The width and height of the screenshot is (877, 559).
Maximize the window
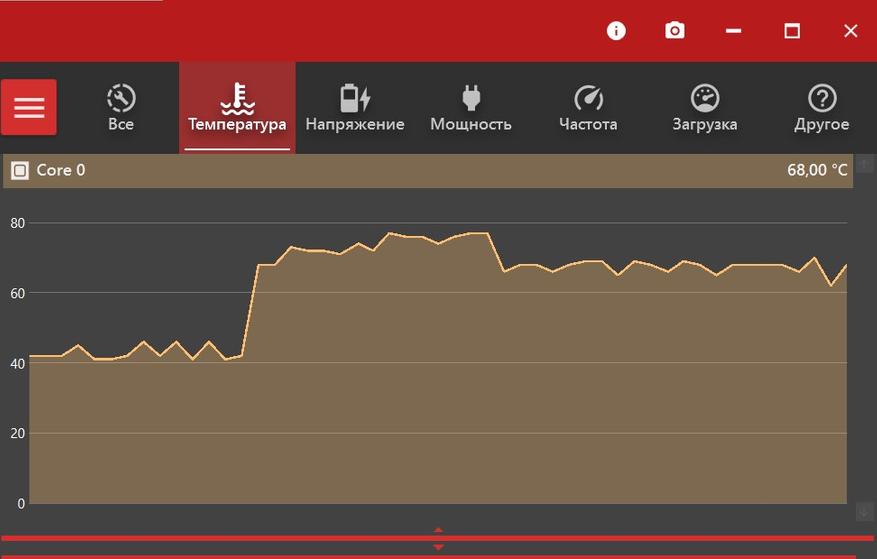(x=792, y=31)
